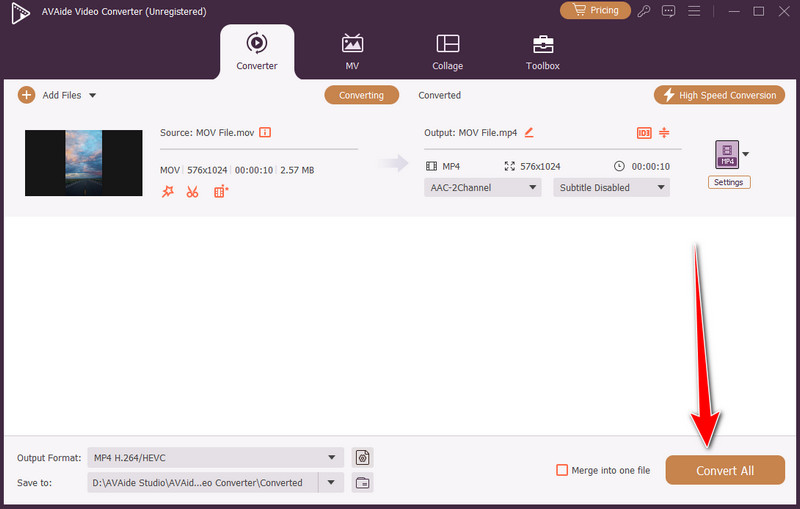
Task: Enable Merge into one file checkbox
Action: (x=563, y=470)
